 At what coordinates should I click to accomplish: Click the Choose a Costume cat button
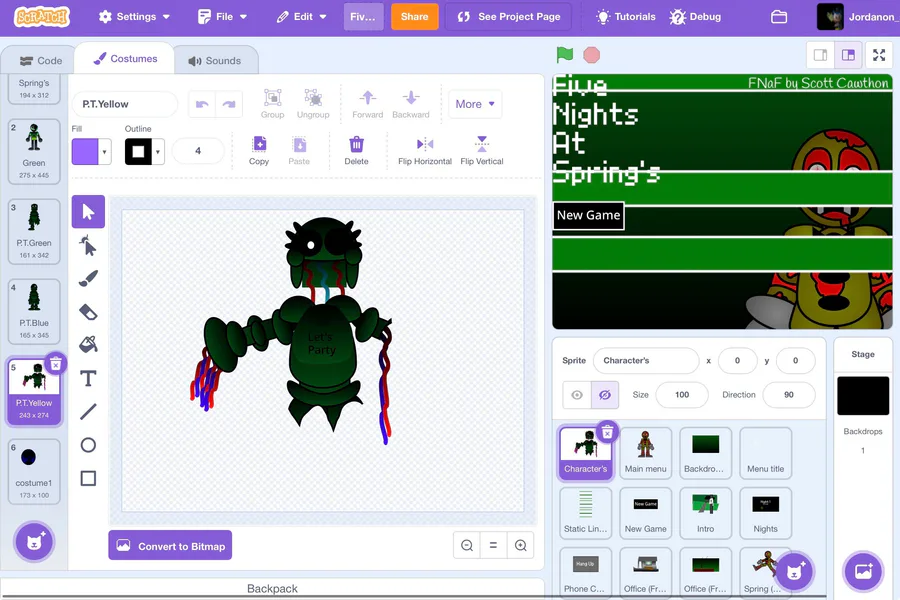coord(34,541)
